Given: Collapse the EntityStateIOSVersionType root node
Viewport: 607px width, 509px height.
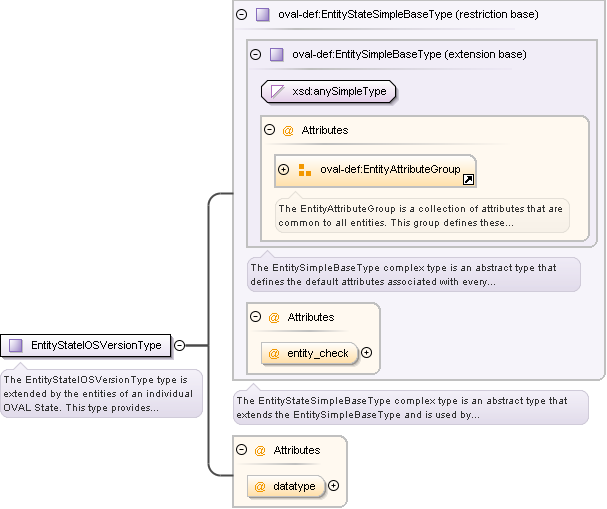Looking at the screenshot, I should [179, 345].
